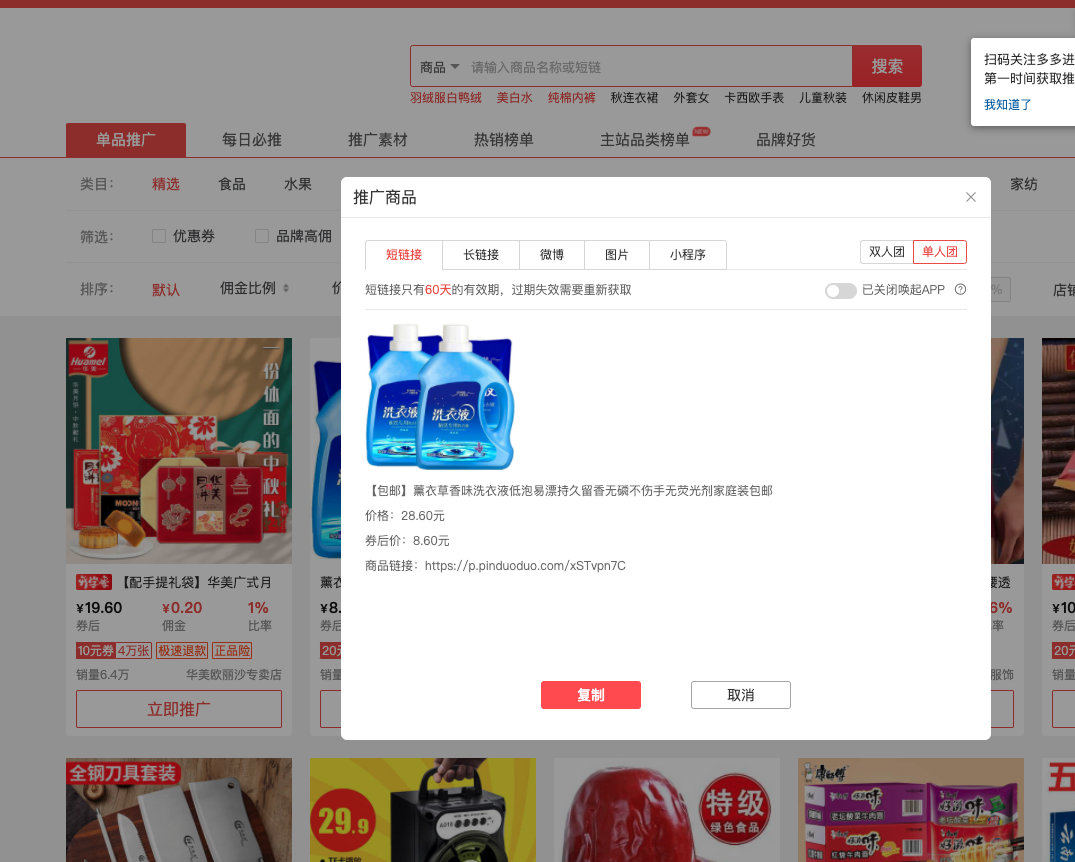Click the 纯棉内裤 hot keyword

tap(571, 98)
